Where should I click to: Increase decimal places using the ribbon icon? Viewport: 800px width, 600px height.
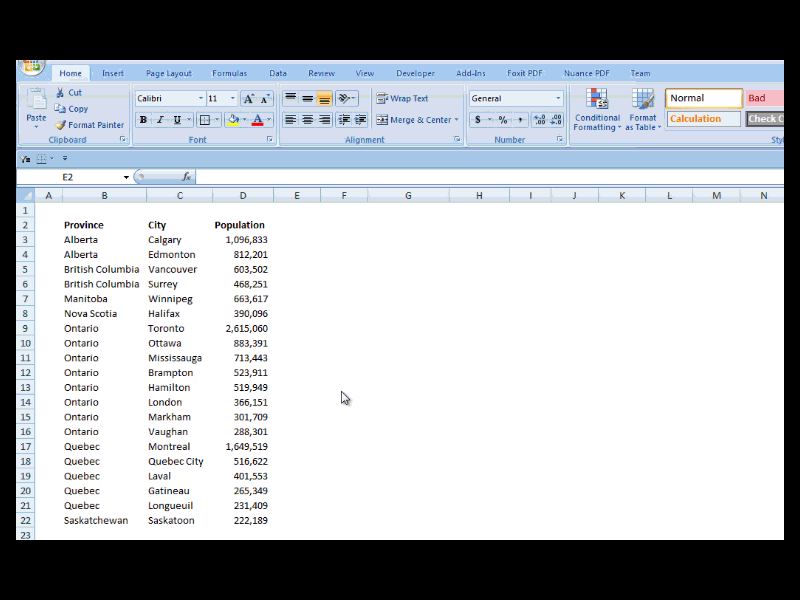[x=538, y=118]
